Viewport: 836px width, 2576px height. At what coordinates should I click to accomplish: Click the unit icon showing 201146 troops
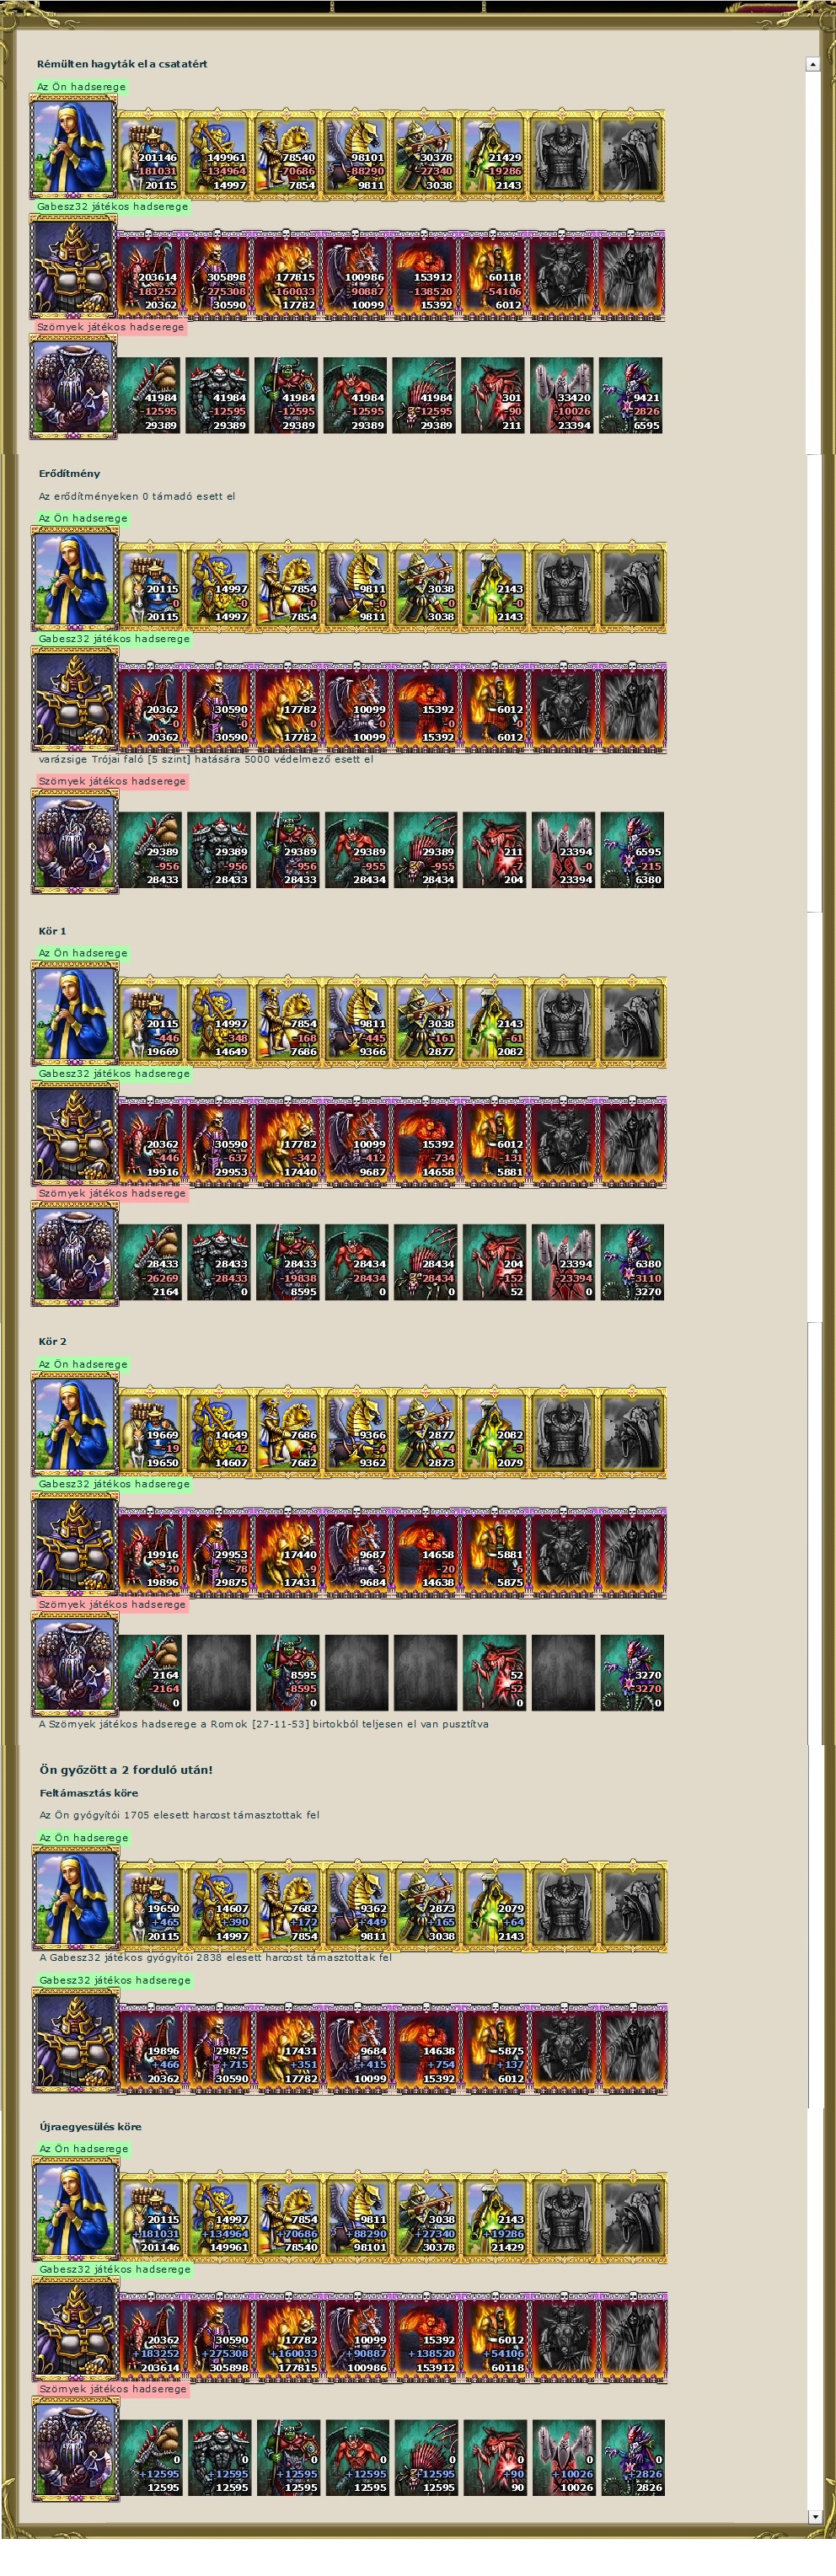(x=150, y=156)
